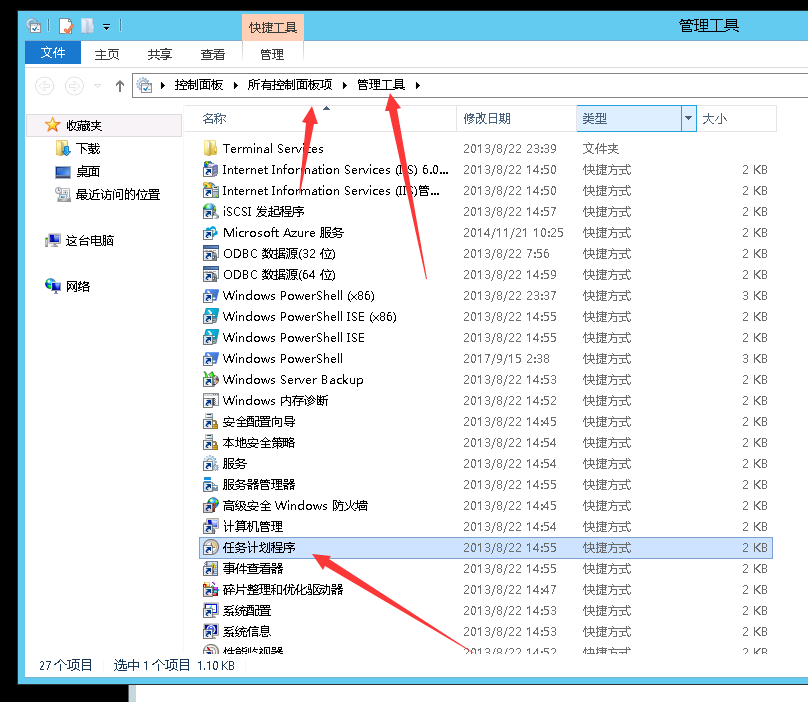Click the forward navigation button
The height and width of the screenshot is (702, 808).
click(x=74, y=86)
